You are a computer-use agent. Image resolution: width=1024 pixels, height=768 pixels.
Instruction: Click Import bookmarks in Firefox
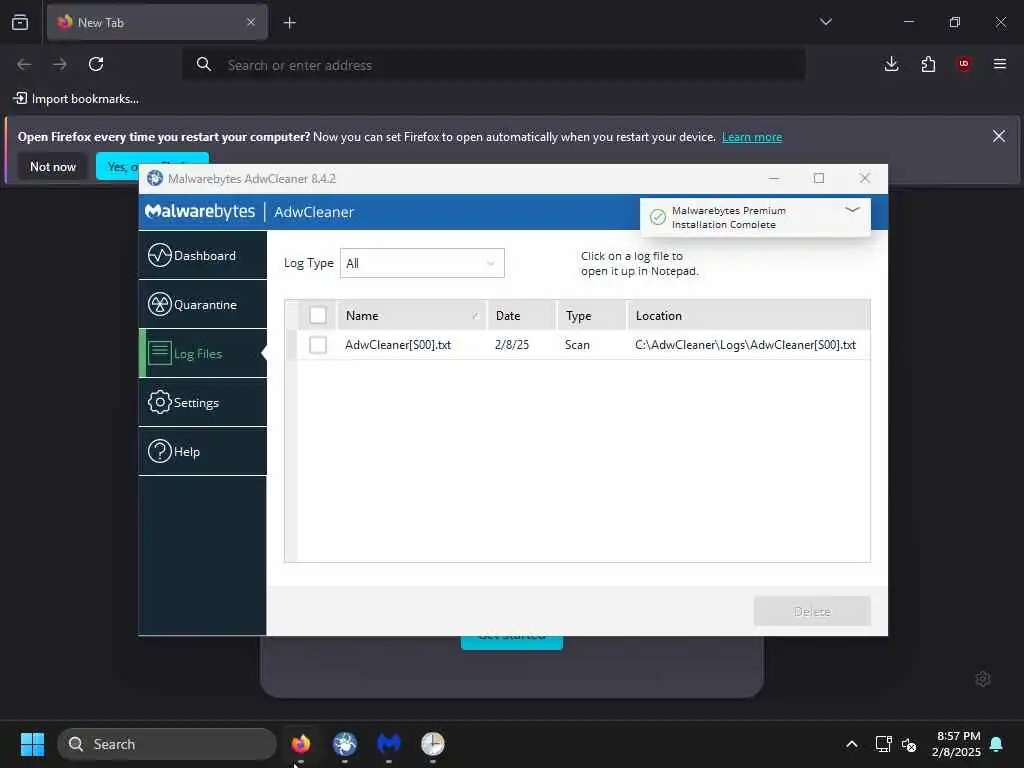coord(76,99)
